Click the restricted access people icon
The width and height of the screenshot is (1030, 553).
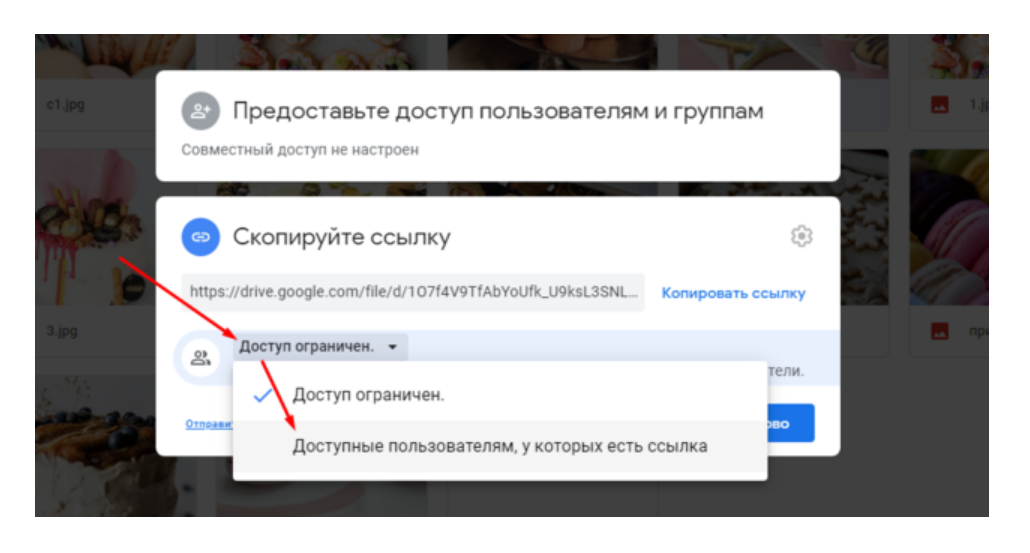(x=200, y=357)
